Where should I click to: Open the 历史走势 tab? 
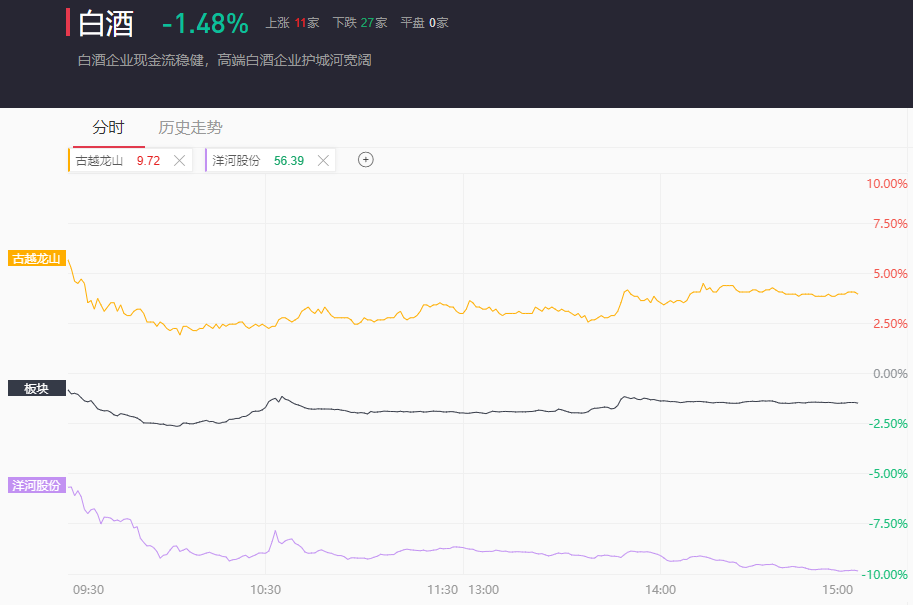[190, 127]
